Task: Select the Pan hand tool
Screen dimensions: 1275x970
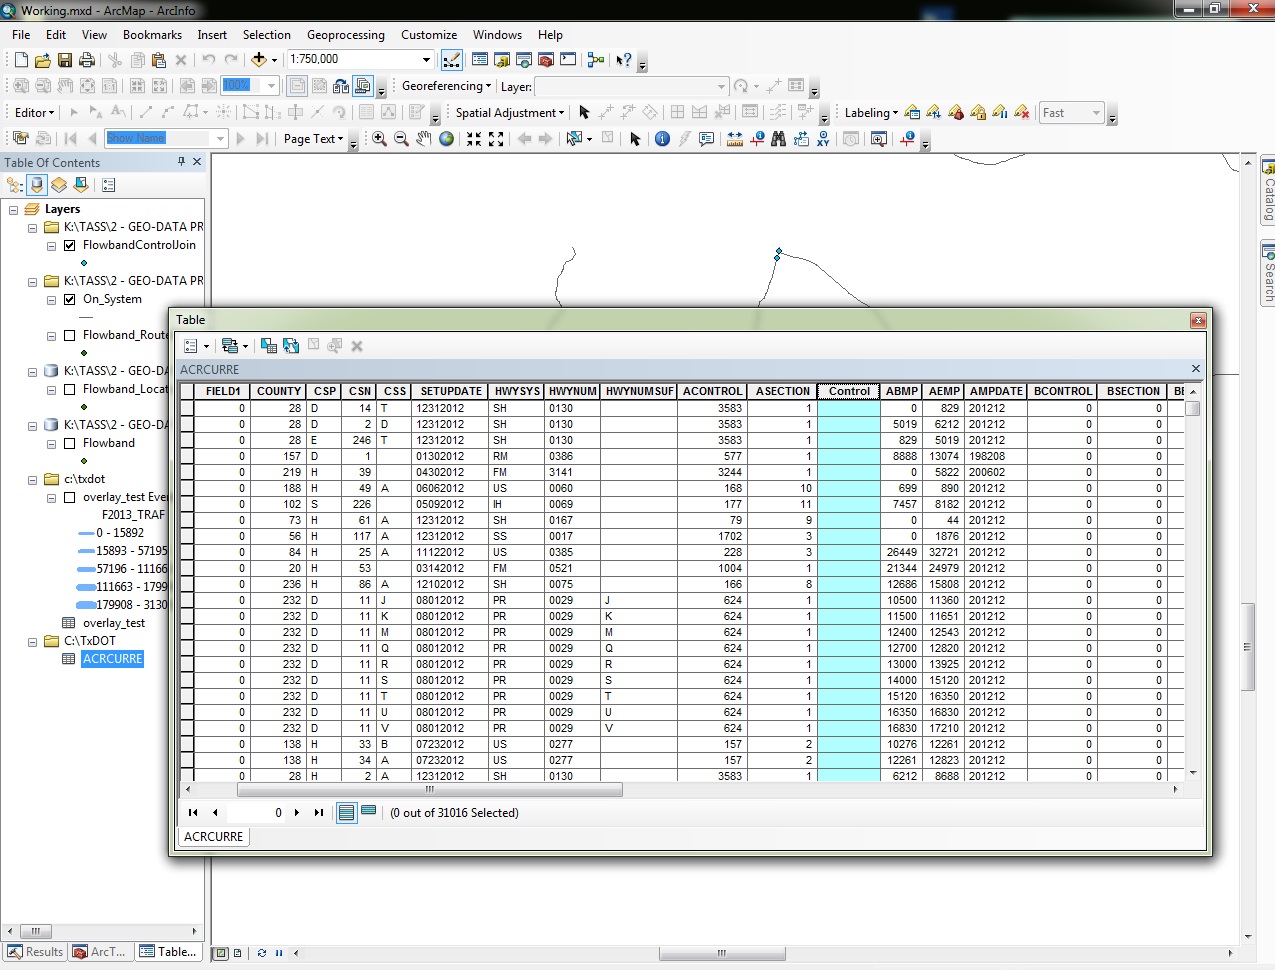Action: tap(424, 139)
